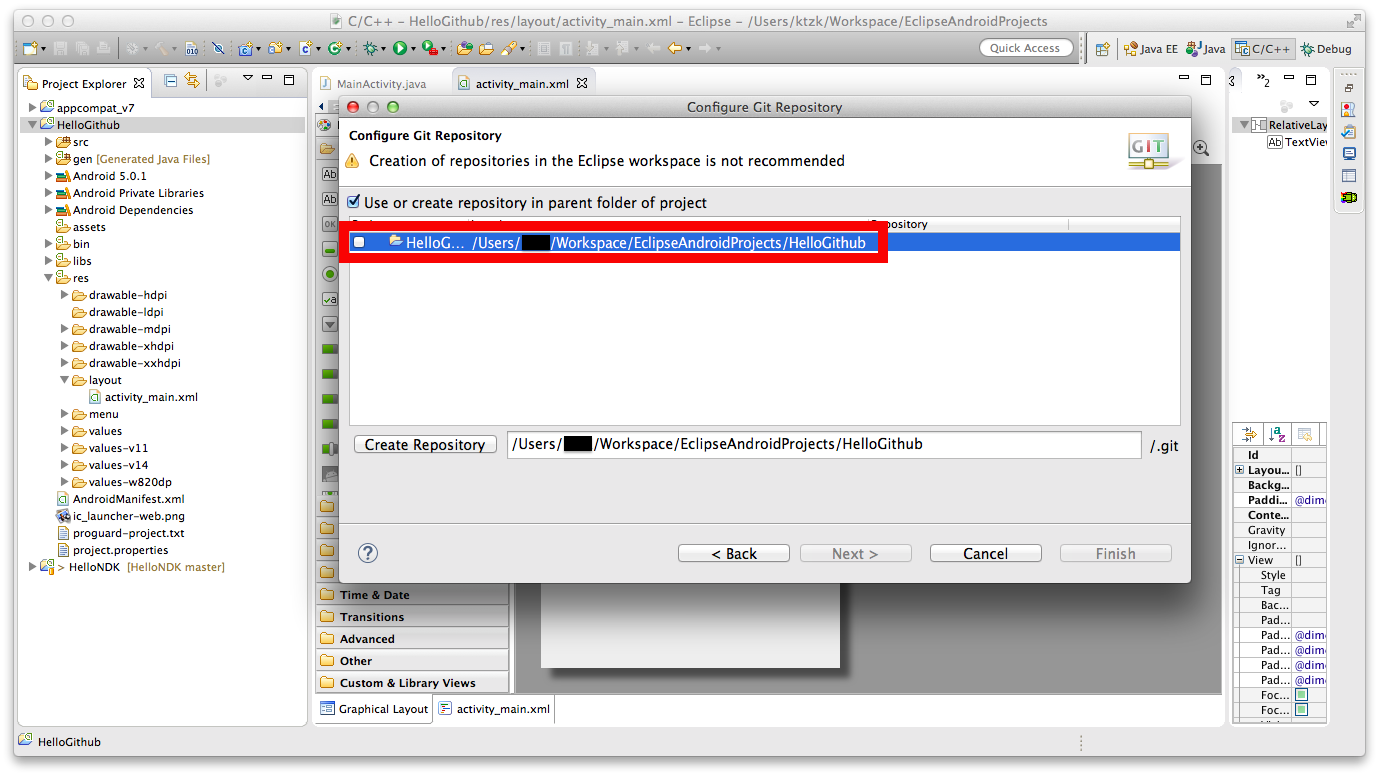
Task: Close the activity_main.xml editor tab
Action: [582, 84]
